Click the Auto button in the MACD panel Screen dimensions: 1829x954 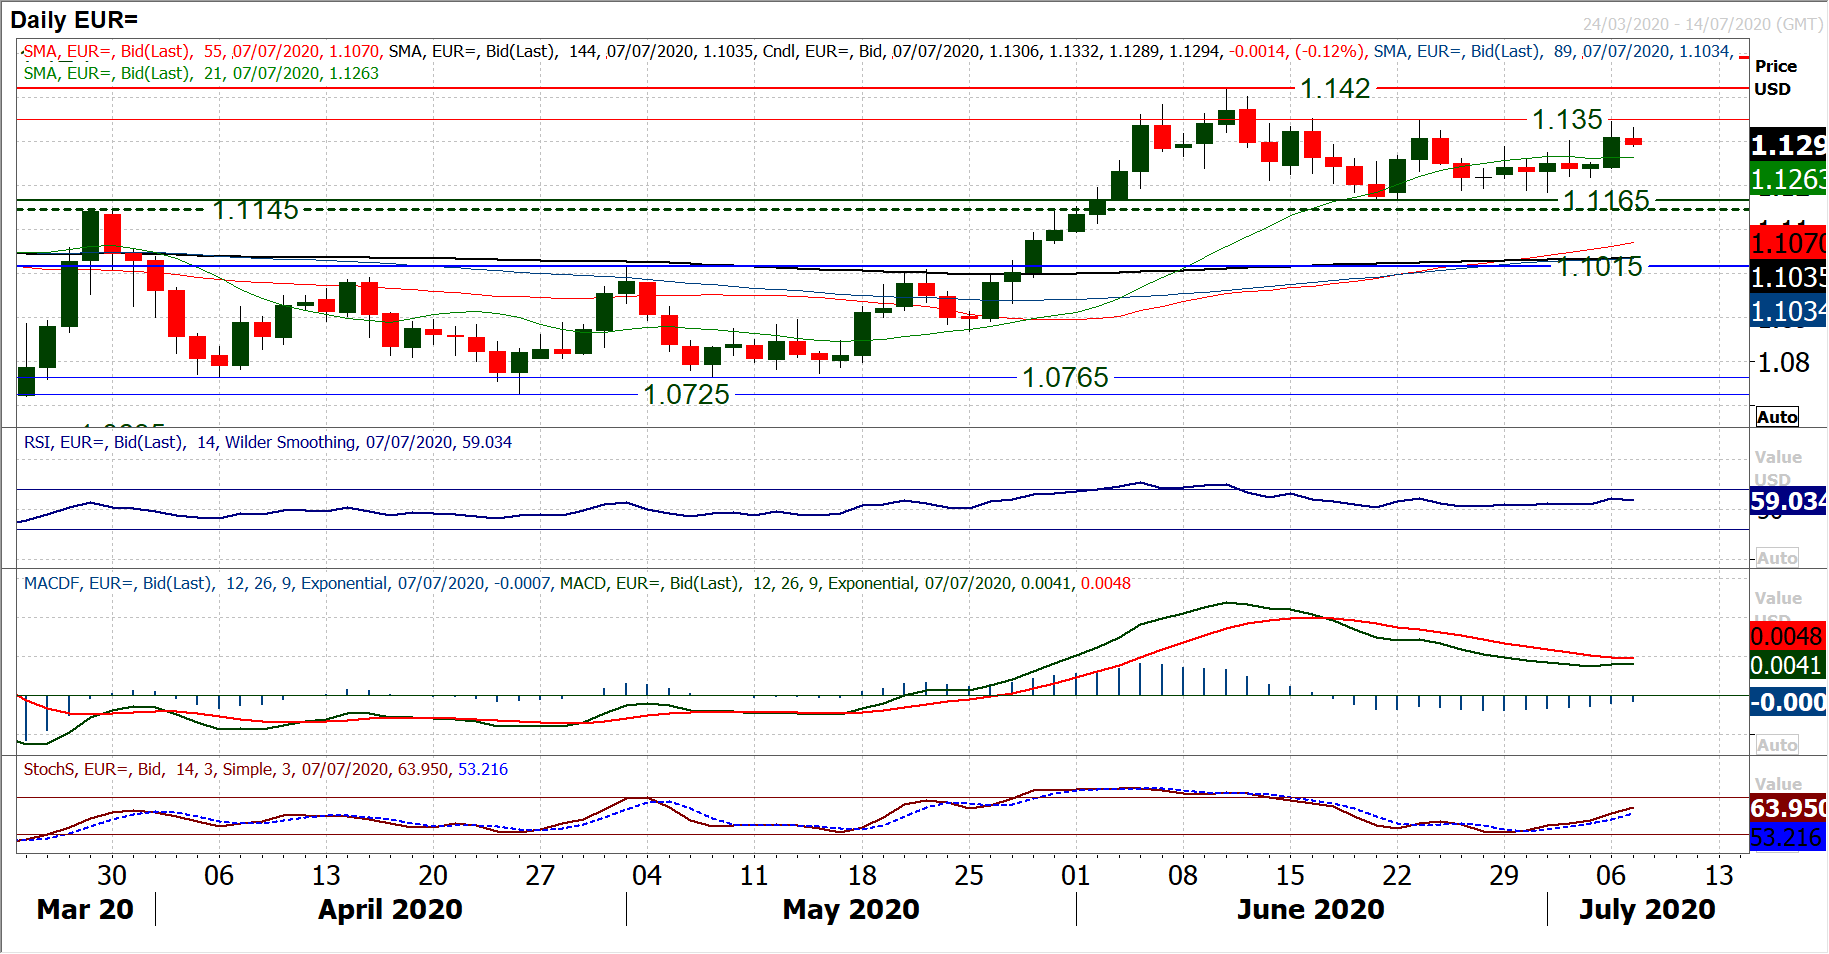1776,745
